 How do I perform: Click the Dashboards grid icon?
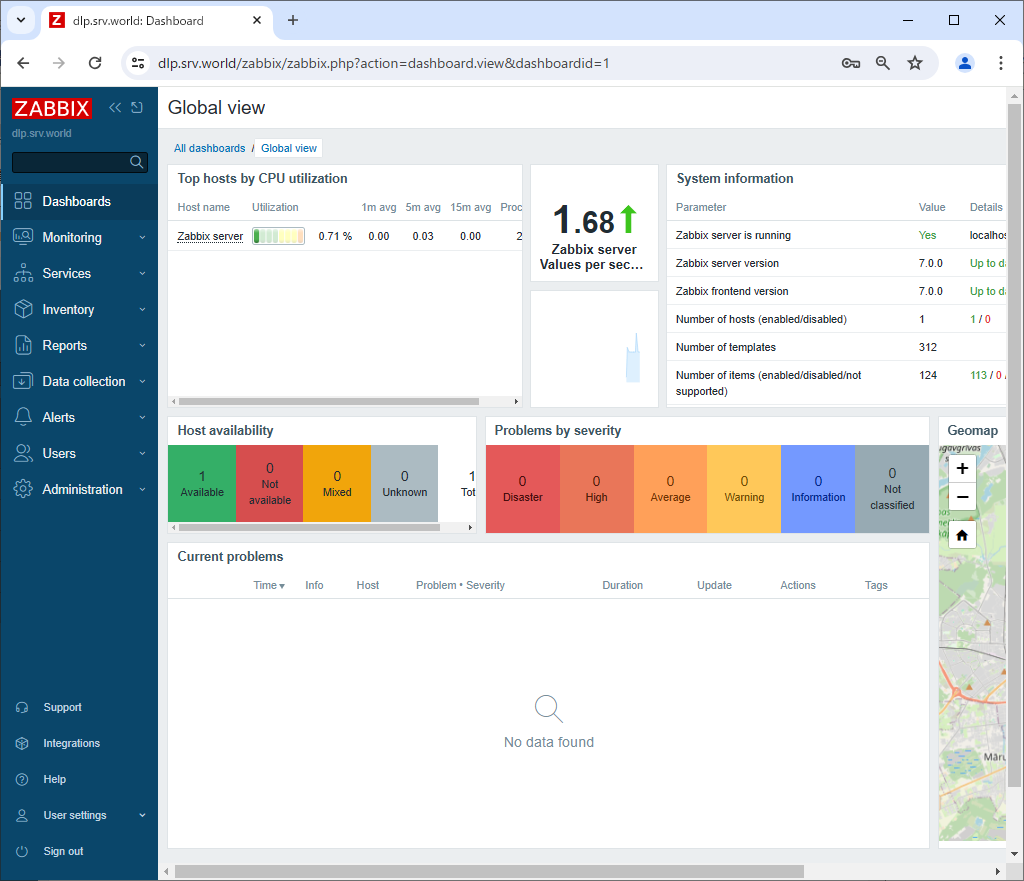tap(23, 201)
